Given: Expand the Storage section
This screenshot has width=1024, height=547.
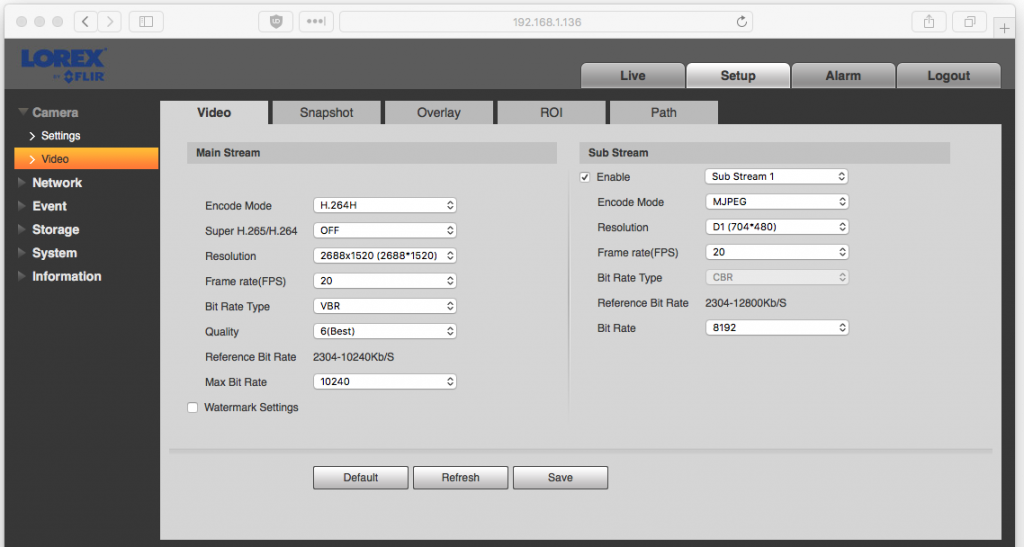Looking at the screenshot, I should 49,230.
